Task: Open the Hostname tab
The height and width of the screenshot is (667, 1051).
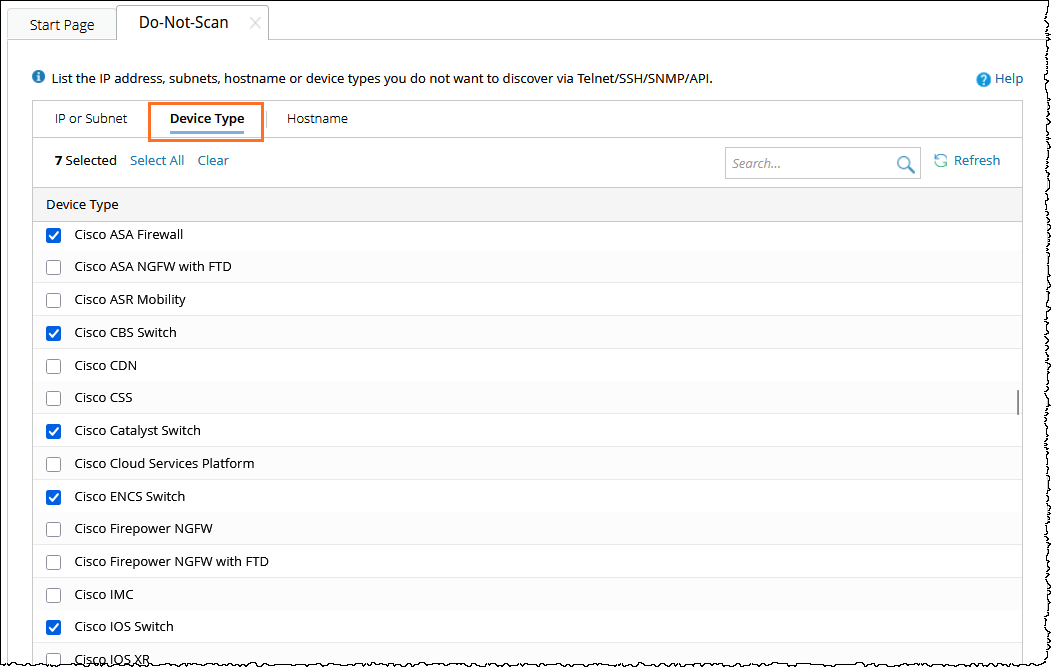Action: pyautogui.click(x=317, y=118)
